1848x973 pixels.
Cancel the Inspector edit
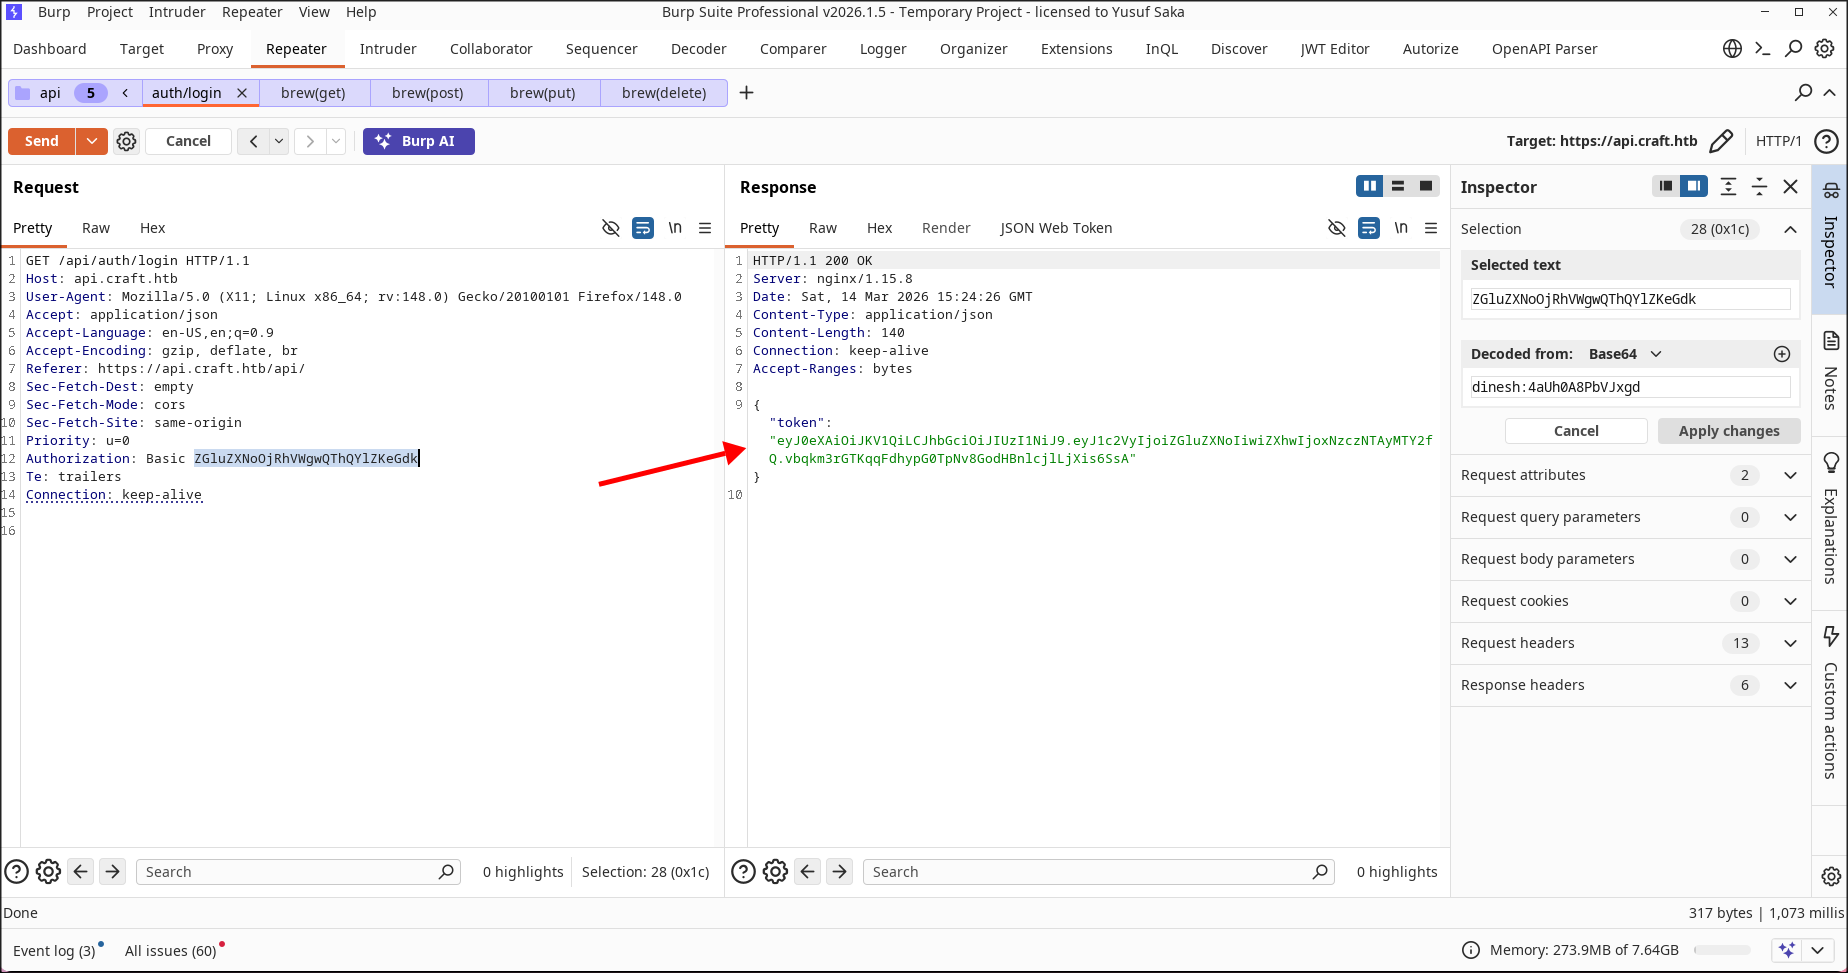1576,431
